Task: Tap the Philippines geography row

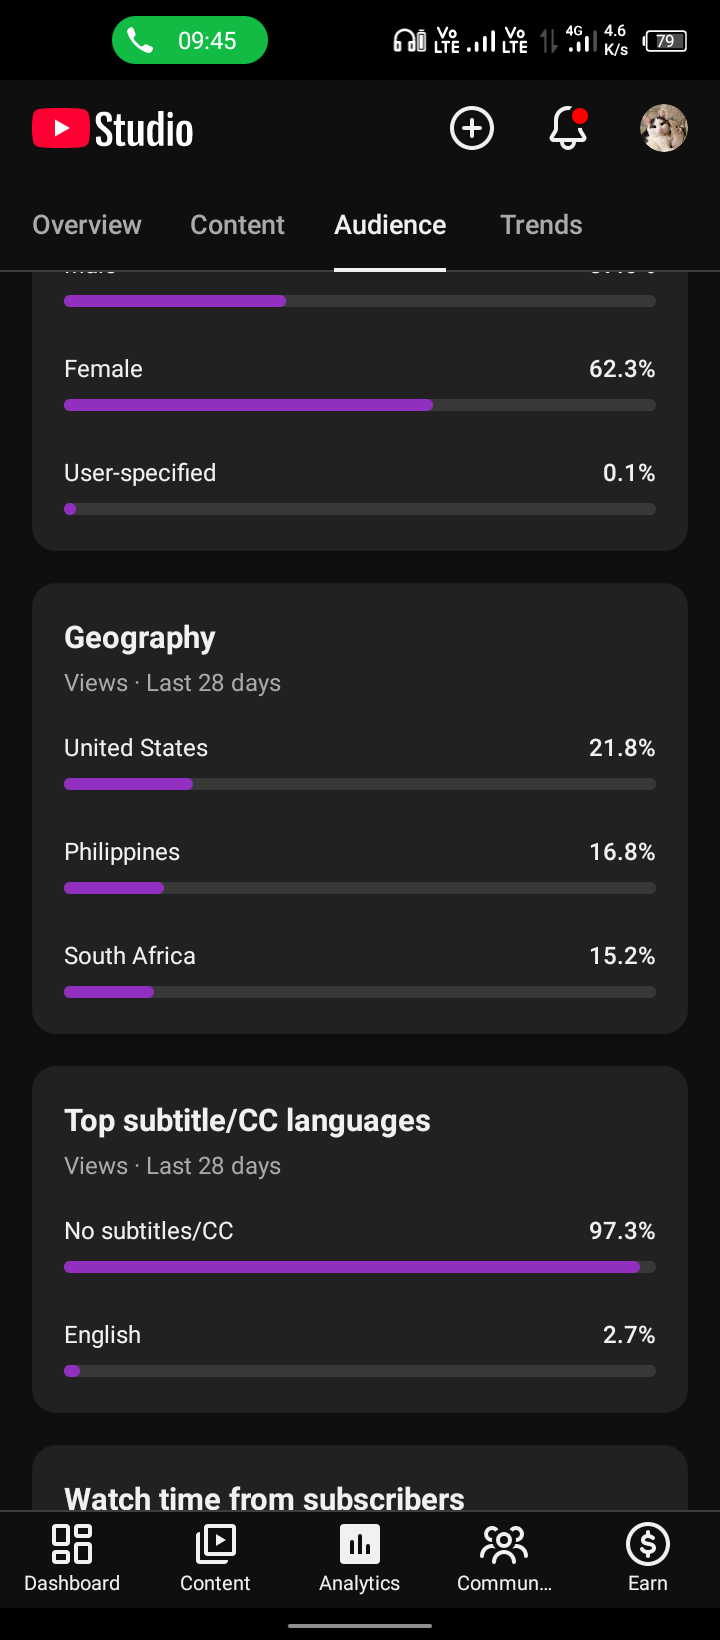Action: point(360,868)
